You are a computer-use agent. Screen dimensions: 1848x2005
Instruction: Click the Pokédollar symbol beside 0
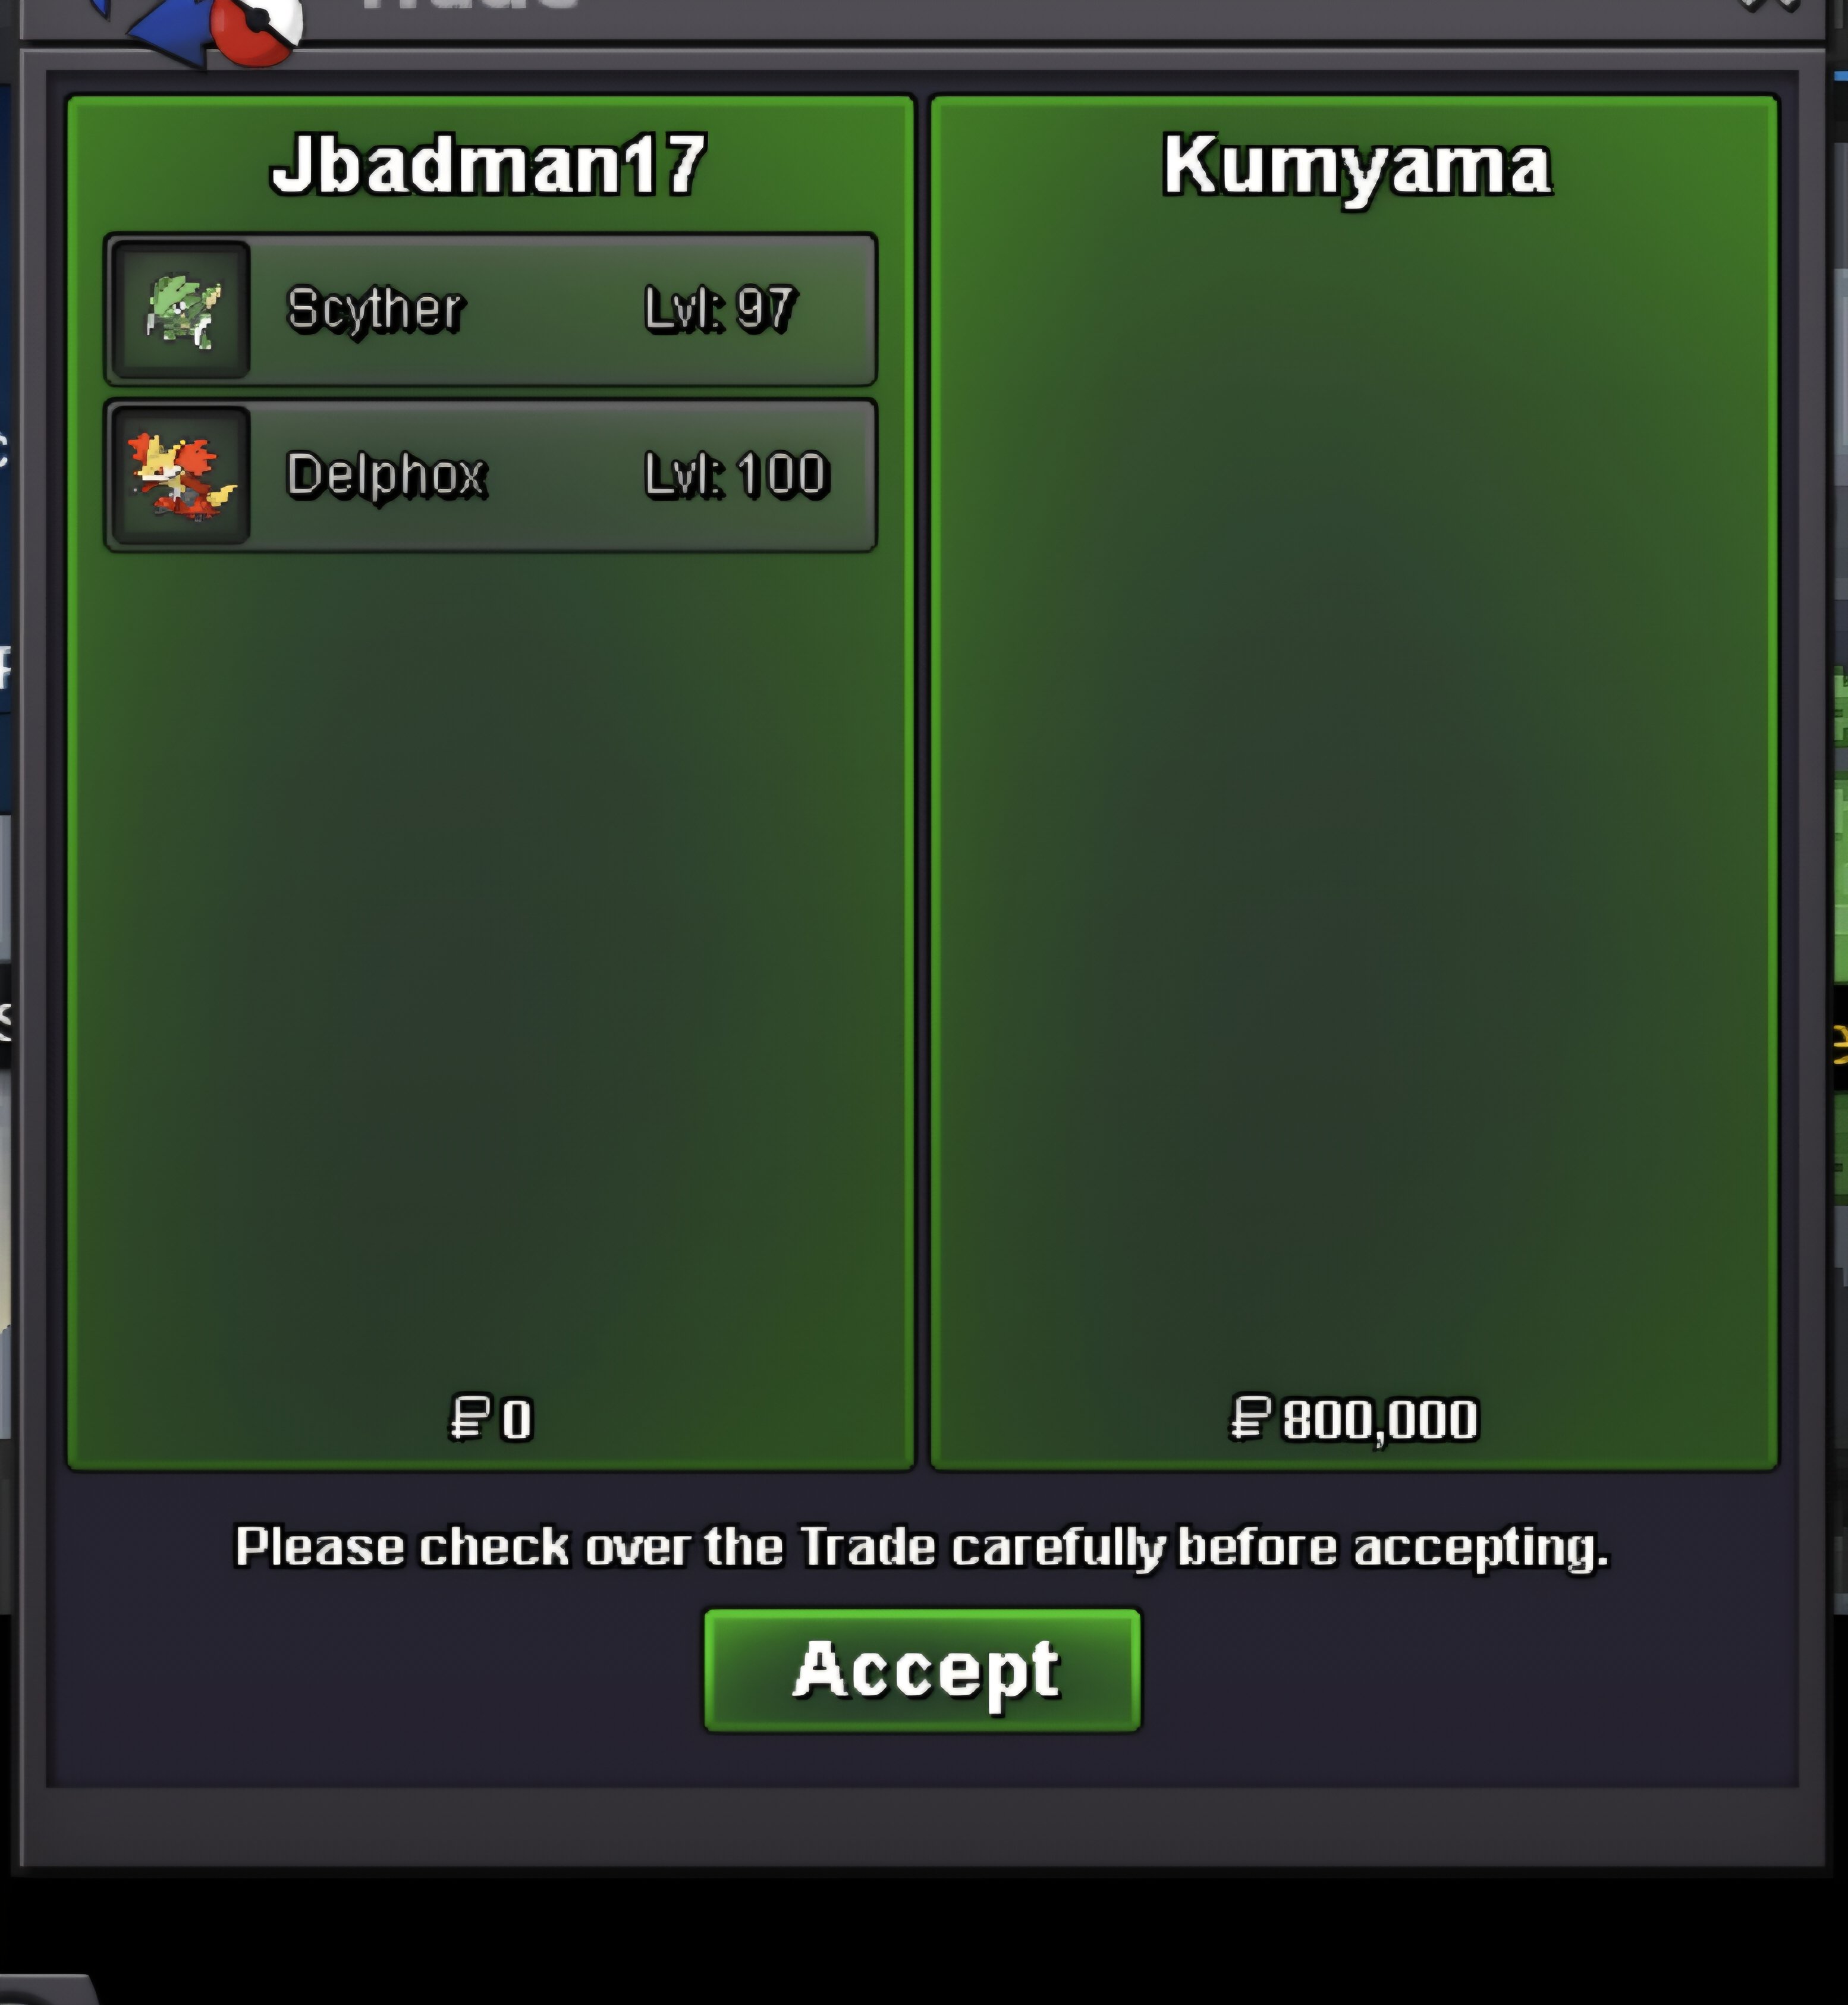pos(469,1418)
